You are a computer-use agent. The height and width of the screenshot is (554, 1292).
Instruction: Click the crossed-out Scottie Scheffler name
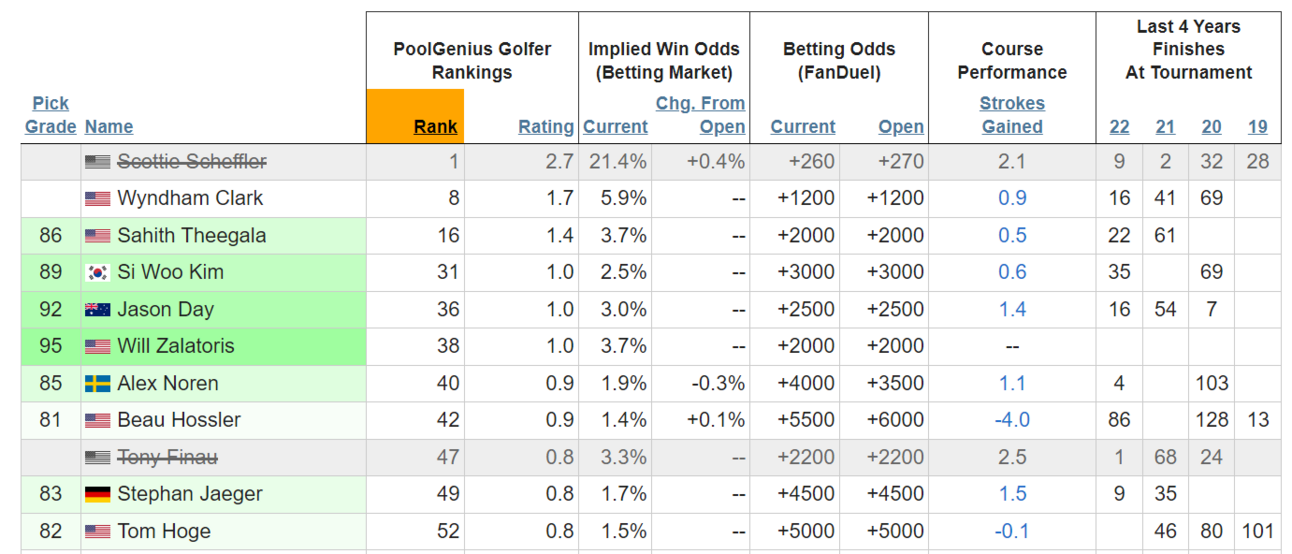click(x=192, y=161)
